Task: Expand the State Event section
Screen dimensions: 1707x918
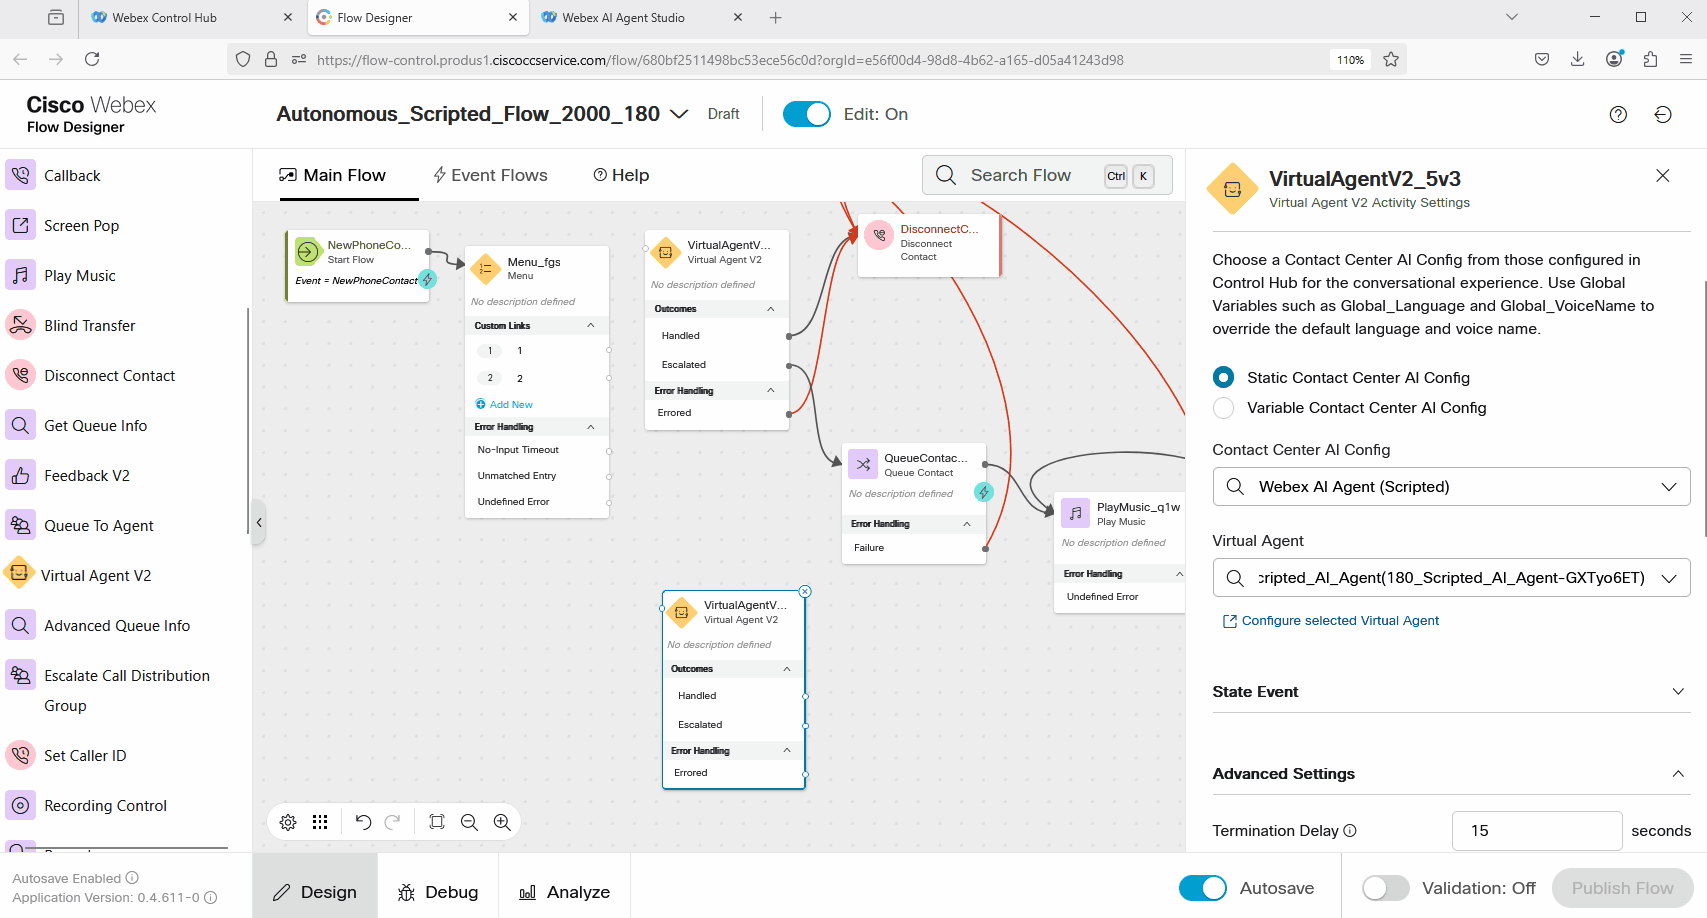Action: [1678, 692]
